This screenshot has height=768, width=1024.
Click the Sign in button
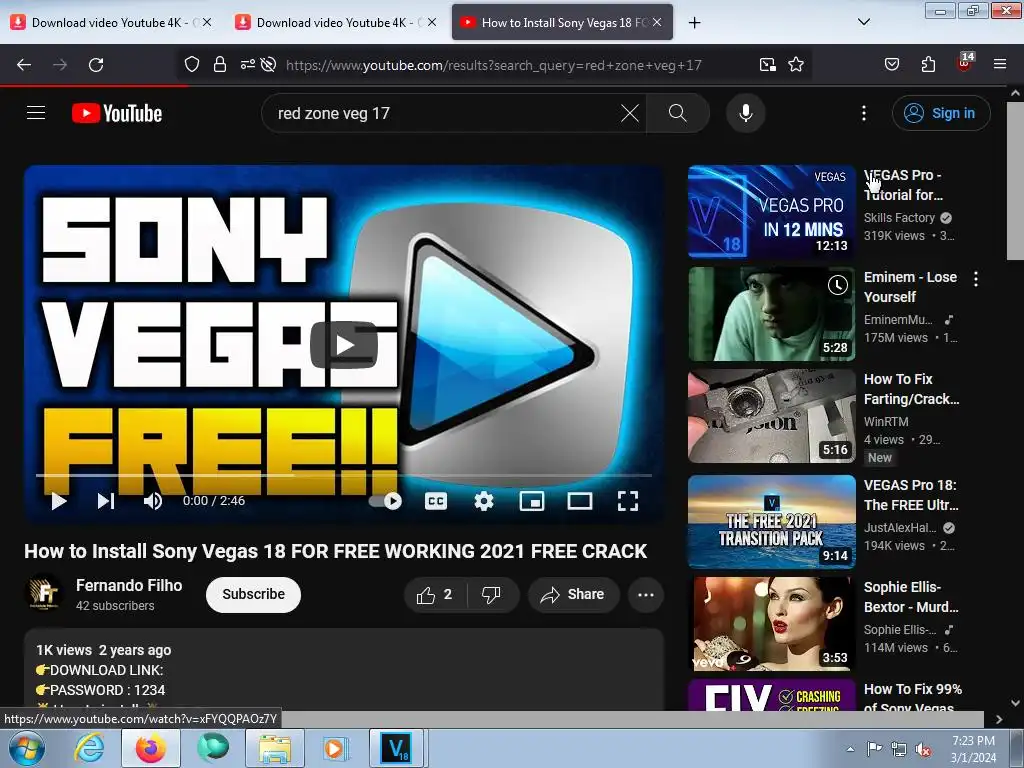(941, 113)
